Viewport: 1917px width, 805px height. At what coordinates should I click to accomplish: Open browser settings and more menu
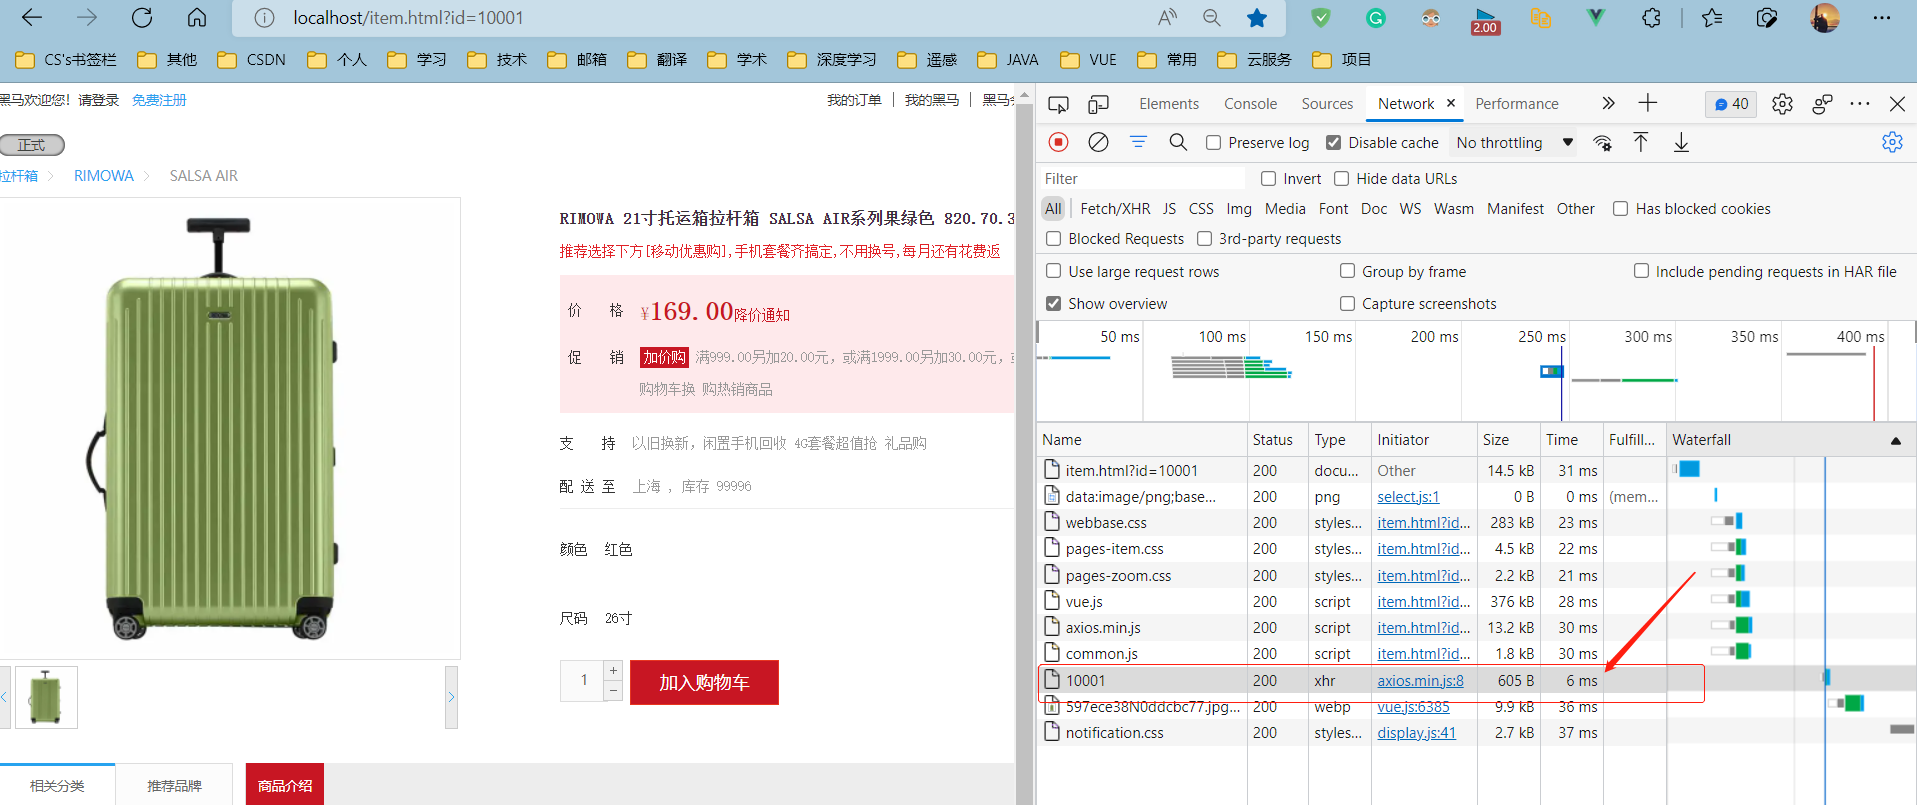pos(1881,18)
